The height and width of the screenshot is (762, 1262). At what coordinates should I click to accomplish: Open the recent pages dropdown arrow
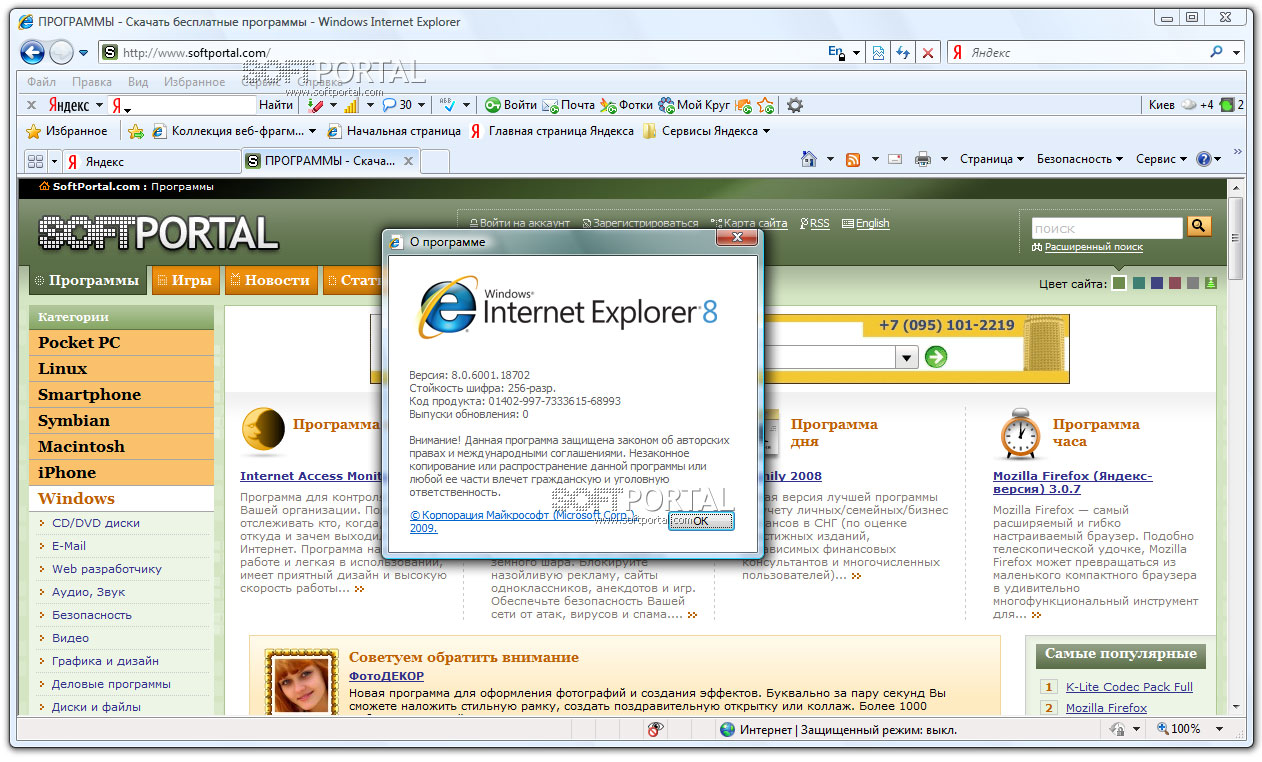click(x=84, y=53)
